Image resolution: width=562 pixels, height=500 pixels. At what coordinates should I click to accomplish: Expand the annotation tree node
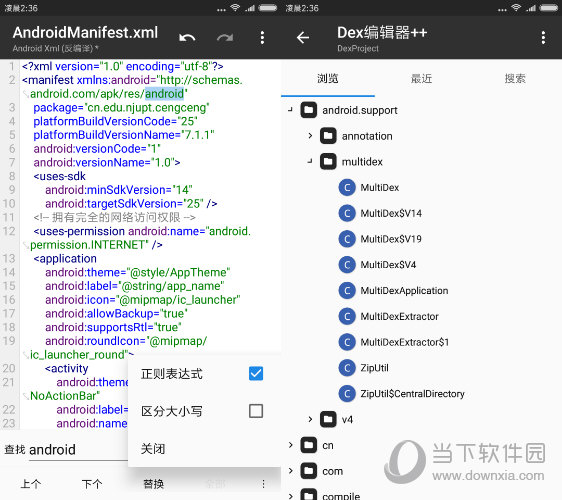(310, 136)
